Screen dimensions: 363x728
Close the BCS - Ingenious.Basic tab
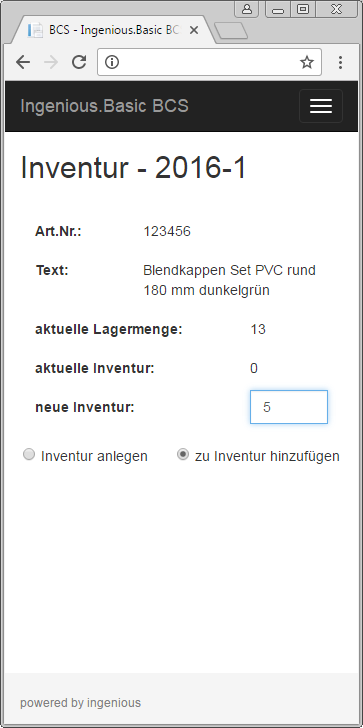pyautogui.click(x=194, y=30)
